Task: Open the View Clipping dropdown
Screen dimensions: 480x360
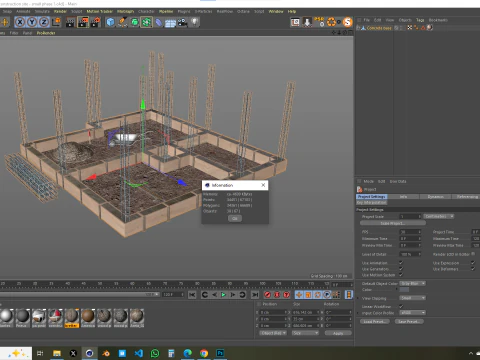Action: pos(413,298)
